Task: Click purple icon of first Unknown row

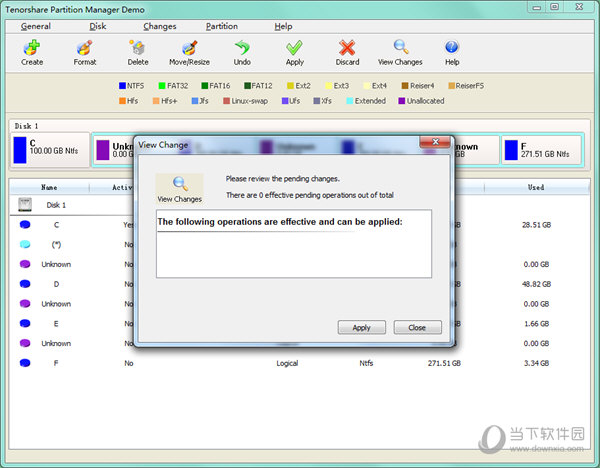Action: click(25, 264)
